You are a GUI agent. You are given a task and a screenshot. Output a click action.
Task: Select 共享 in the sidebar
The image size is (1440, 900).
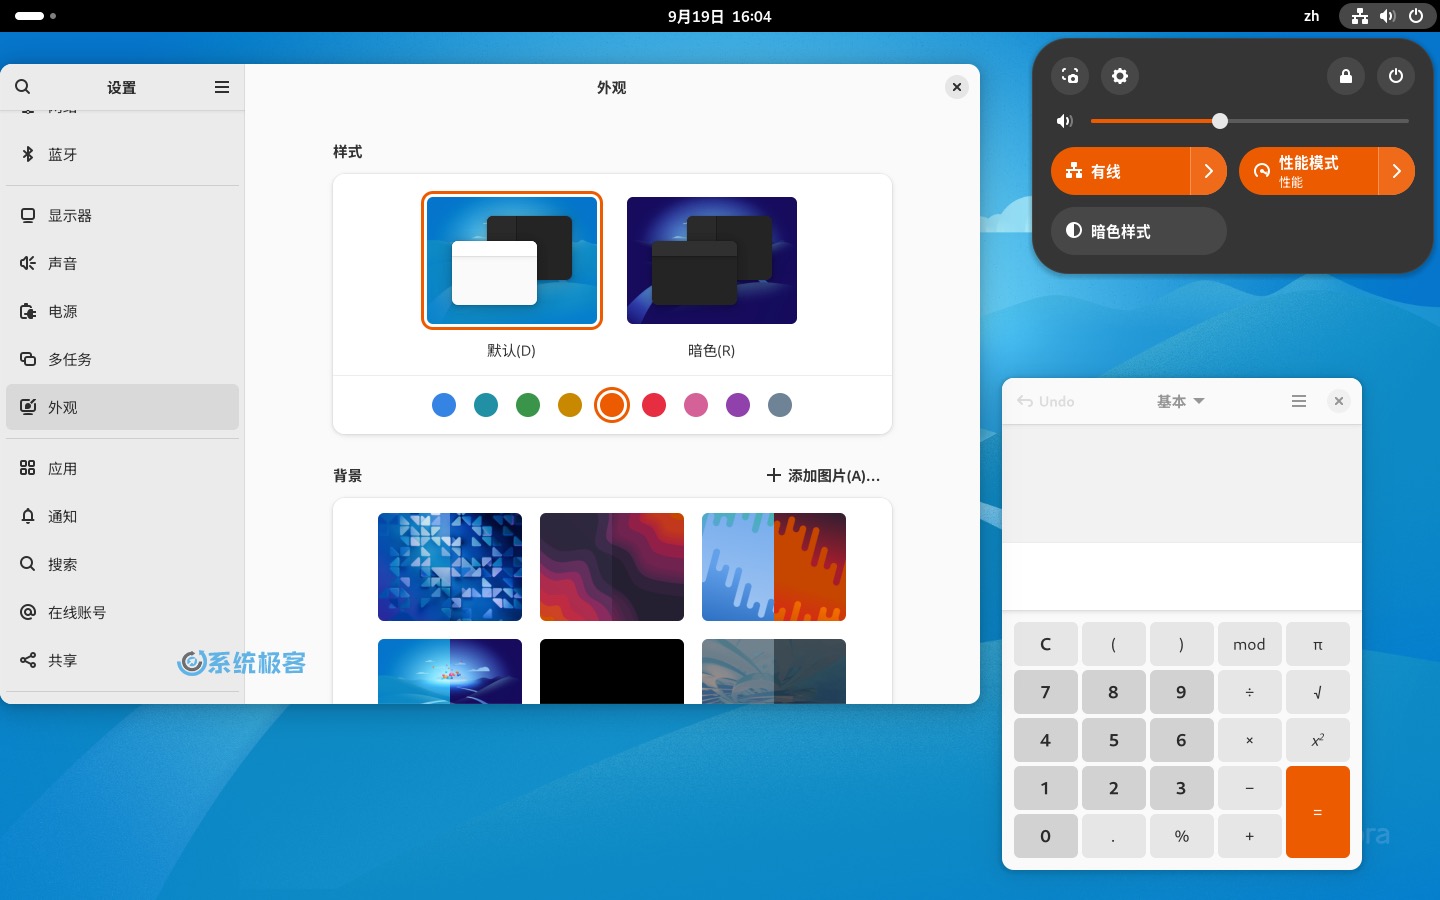122,660
